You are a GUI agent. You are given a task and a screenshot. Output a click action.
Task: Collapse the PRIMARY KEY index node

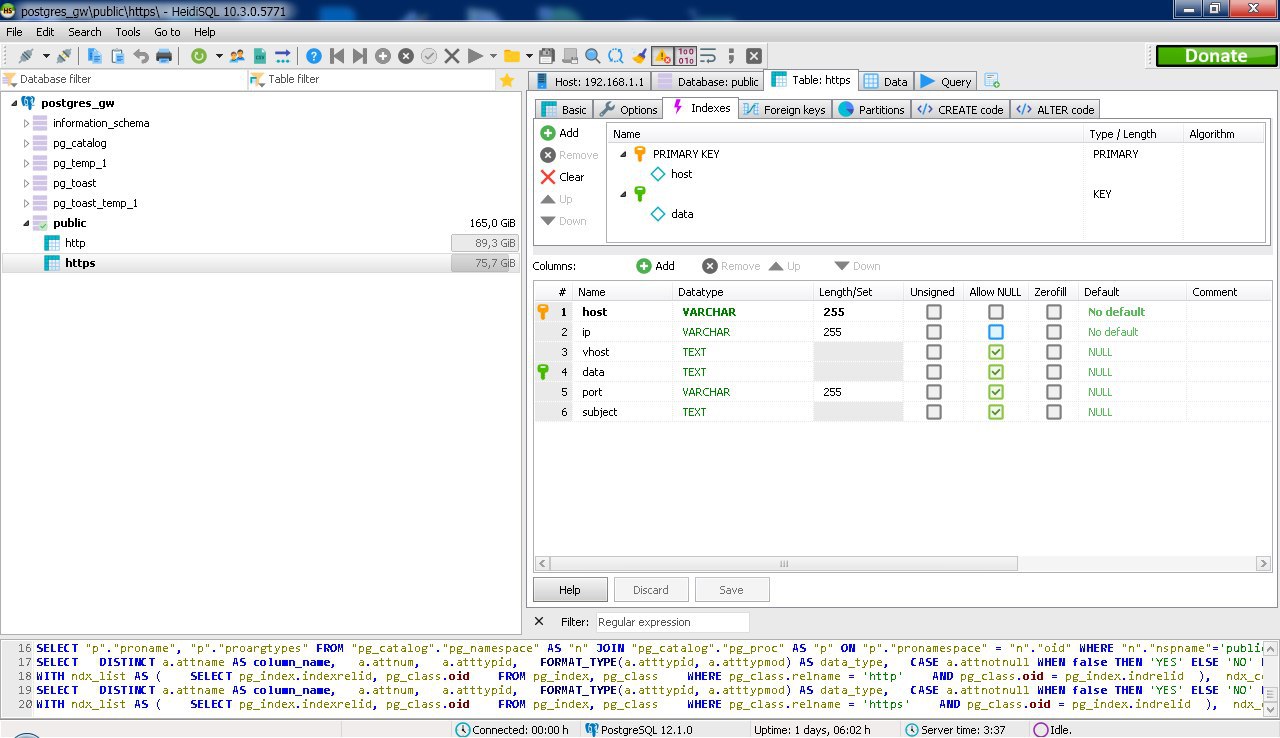pyautogui.click(x=623, y=154)
